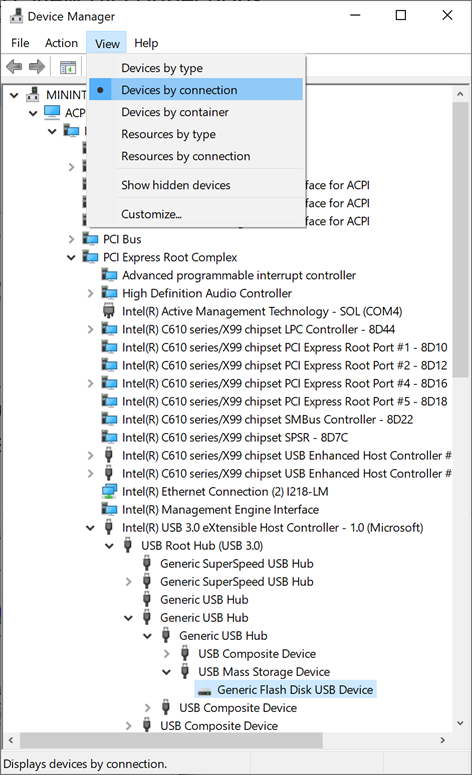
Task: Click the PCI Bus device icon
Action: pyautogui.click(x=90, y=239)
